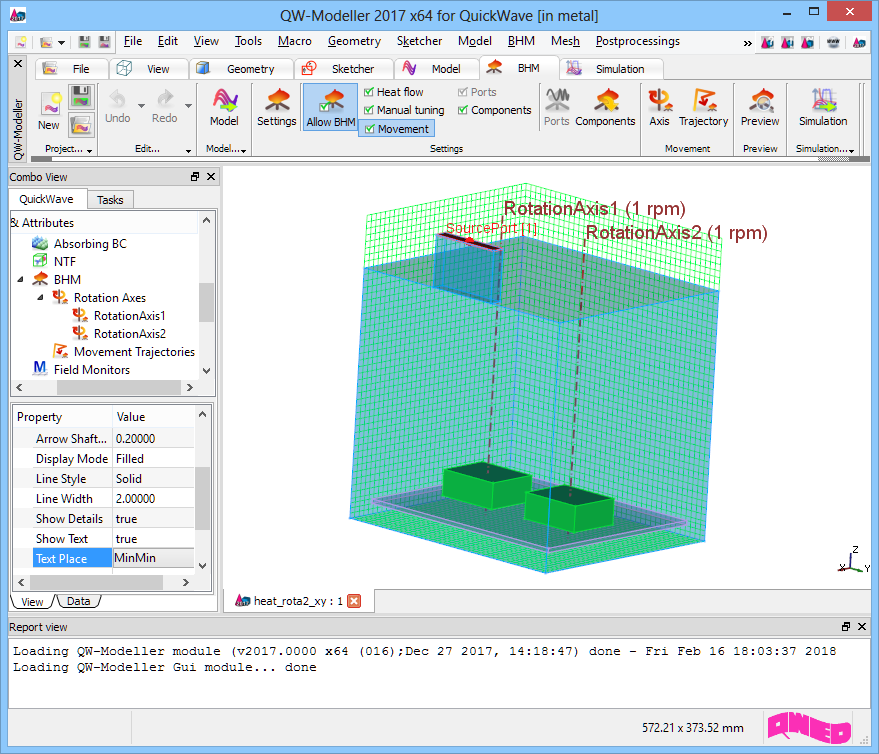
Task: Click the BHM Components icon
Action: point(605,108)
